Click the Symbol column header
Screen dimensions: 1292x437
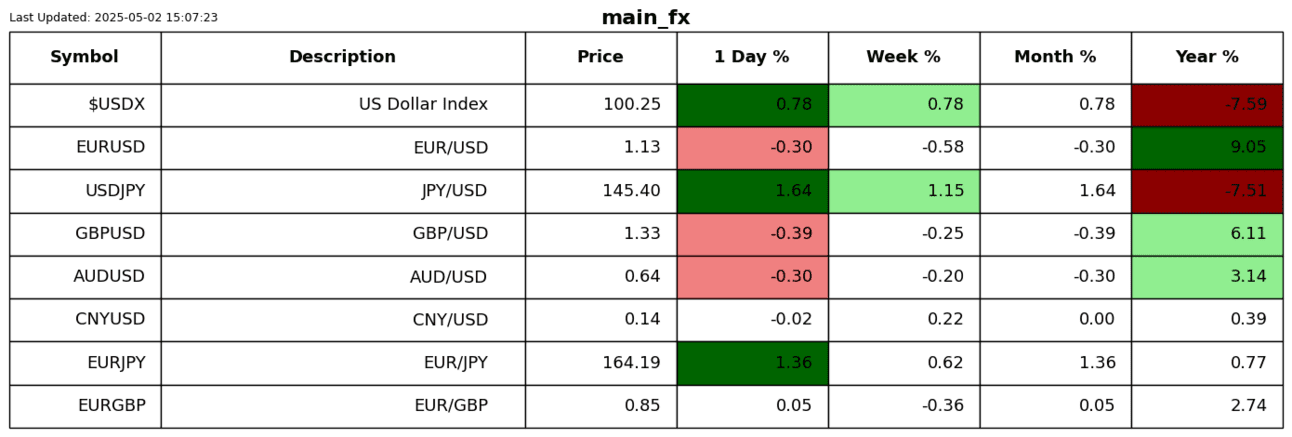85,57
